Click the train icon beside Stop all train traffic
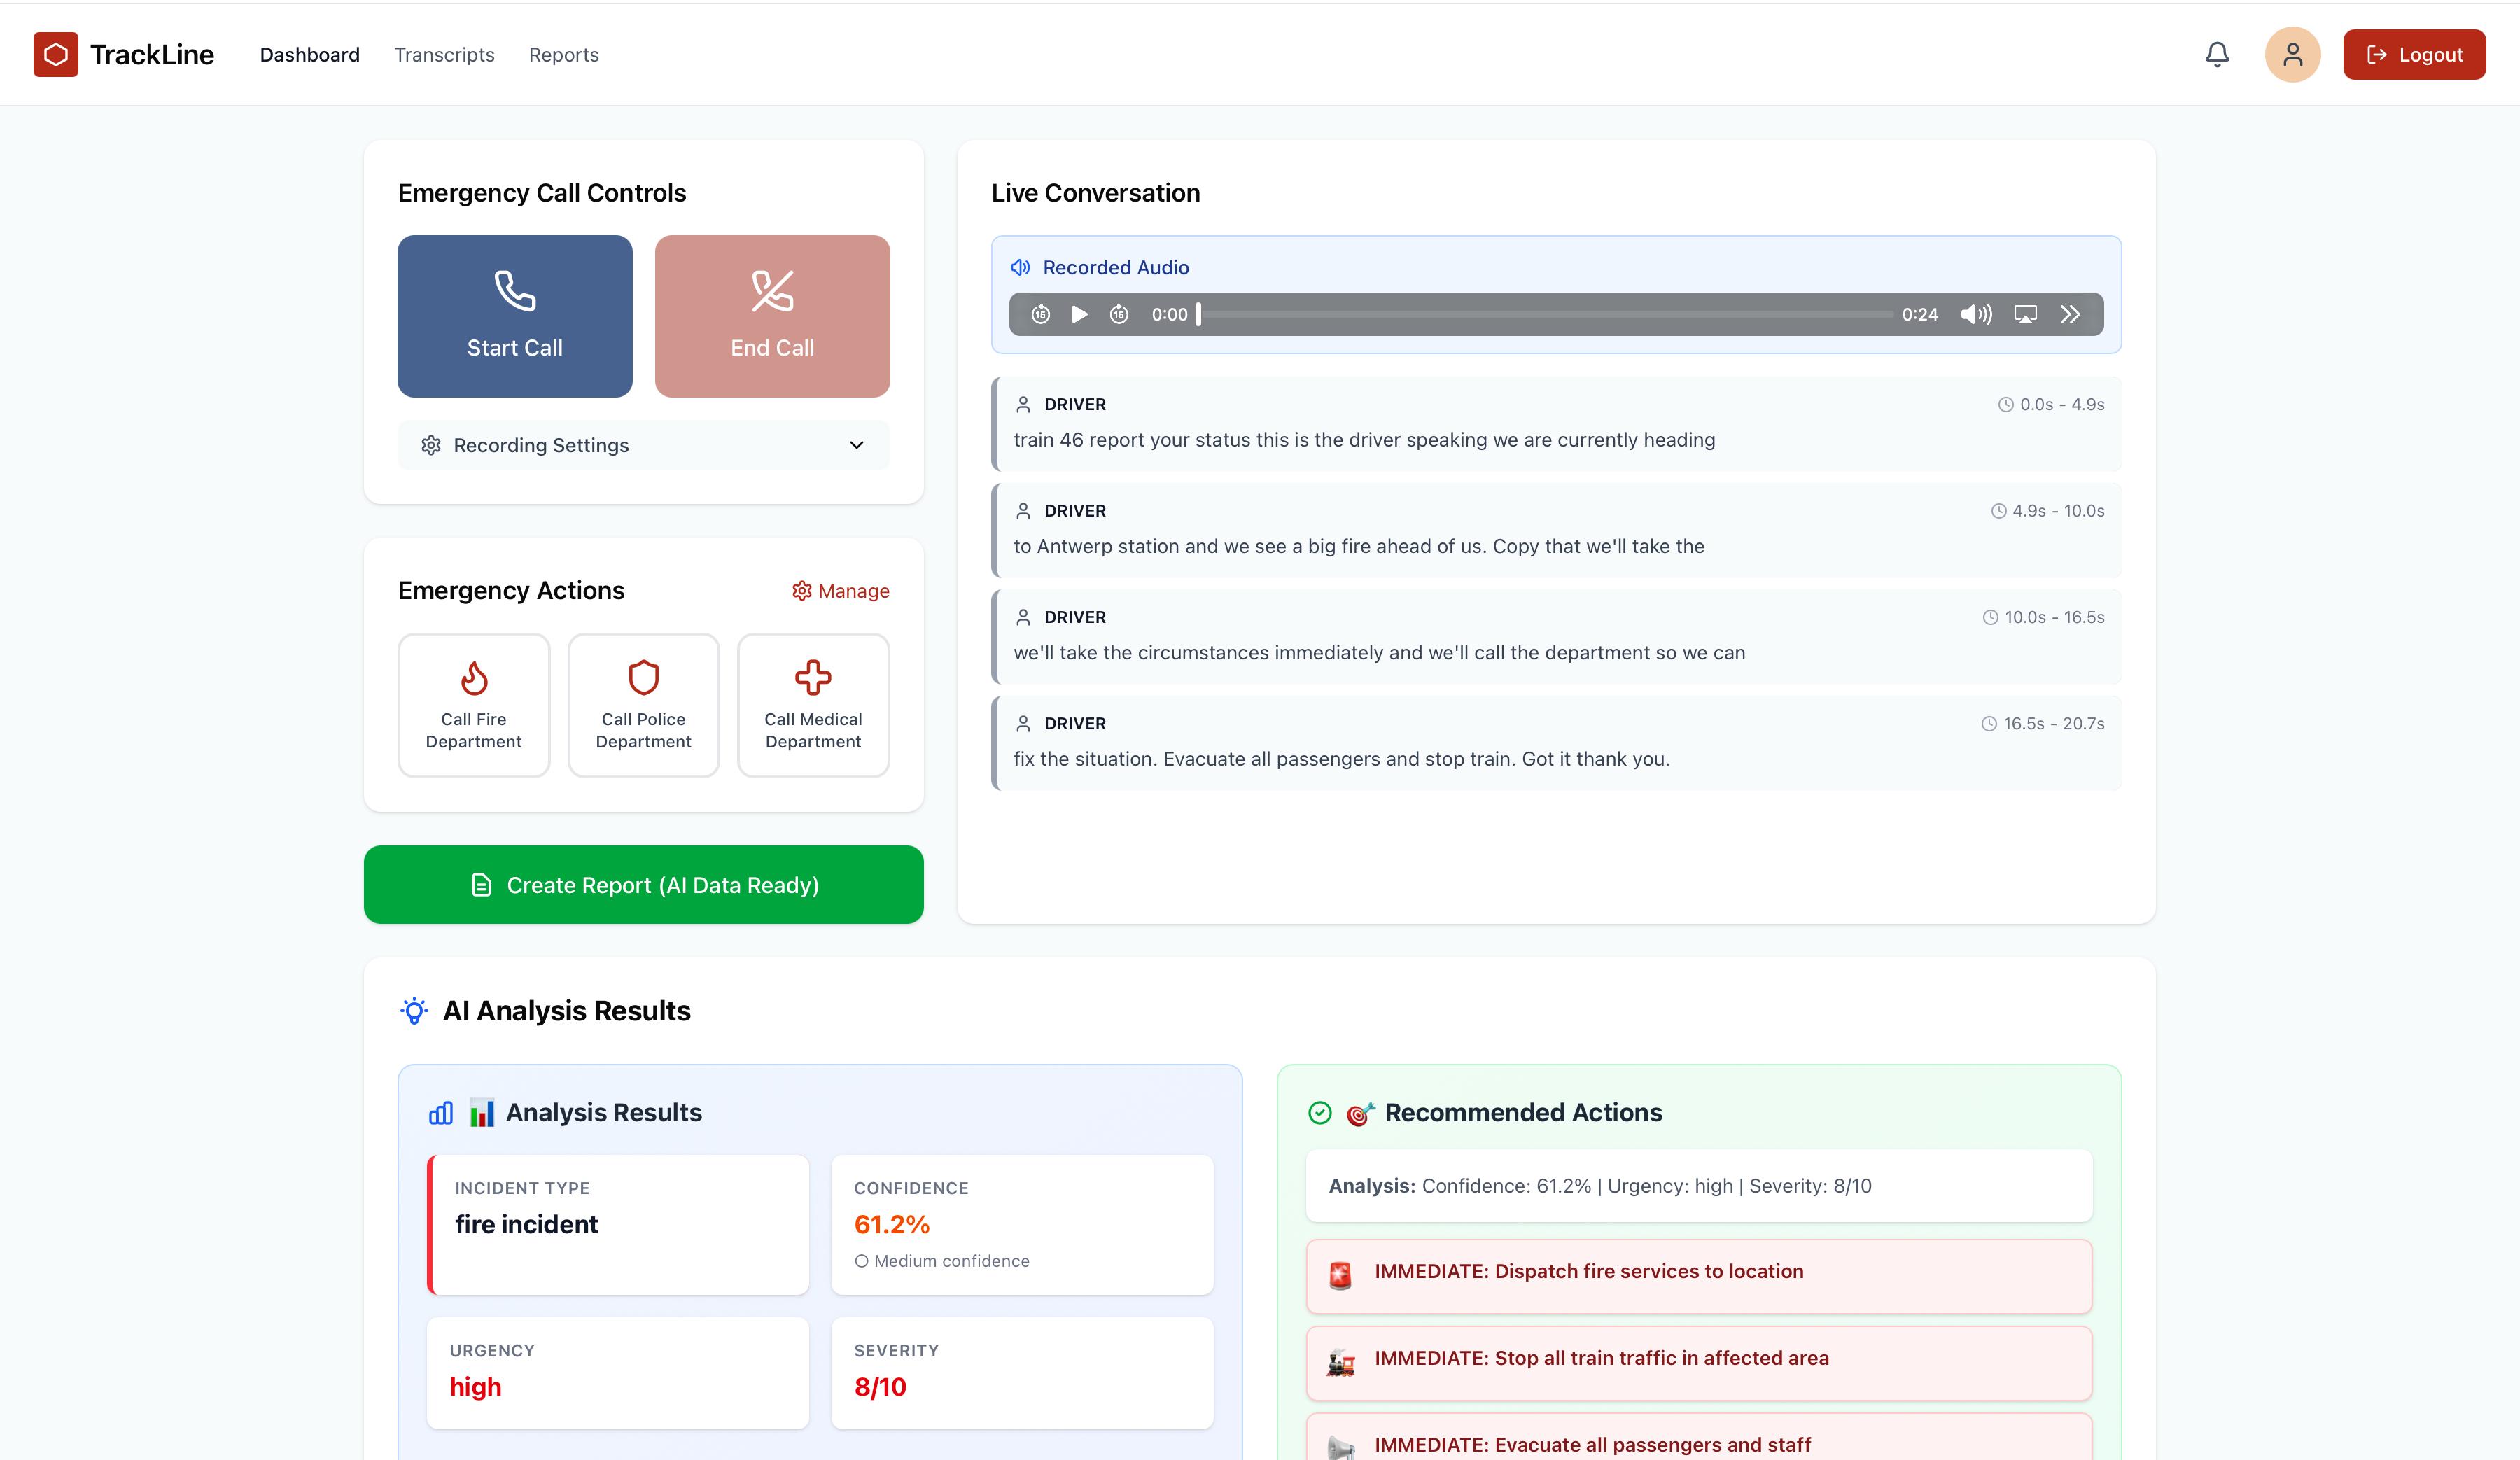 click(x=1340, y=1362)
